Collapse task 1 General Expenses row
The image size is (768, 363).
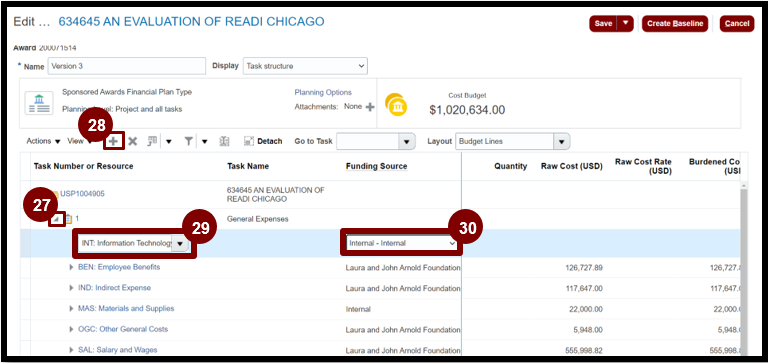coord(57,219)
